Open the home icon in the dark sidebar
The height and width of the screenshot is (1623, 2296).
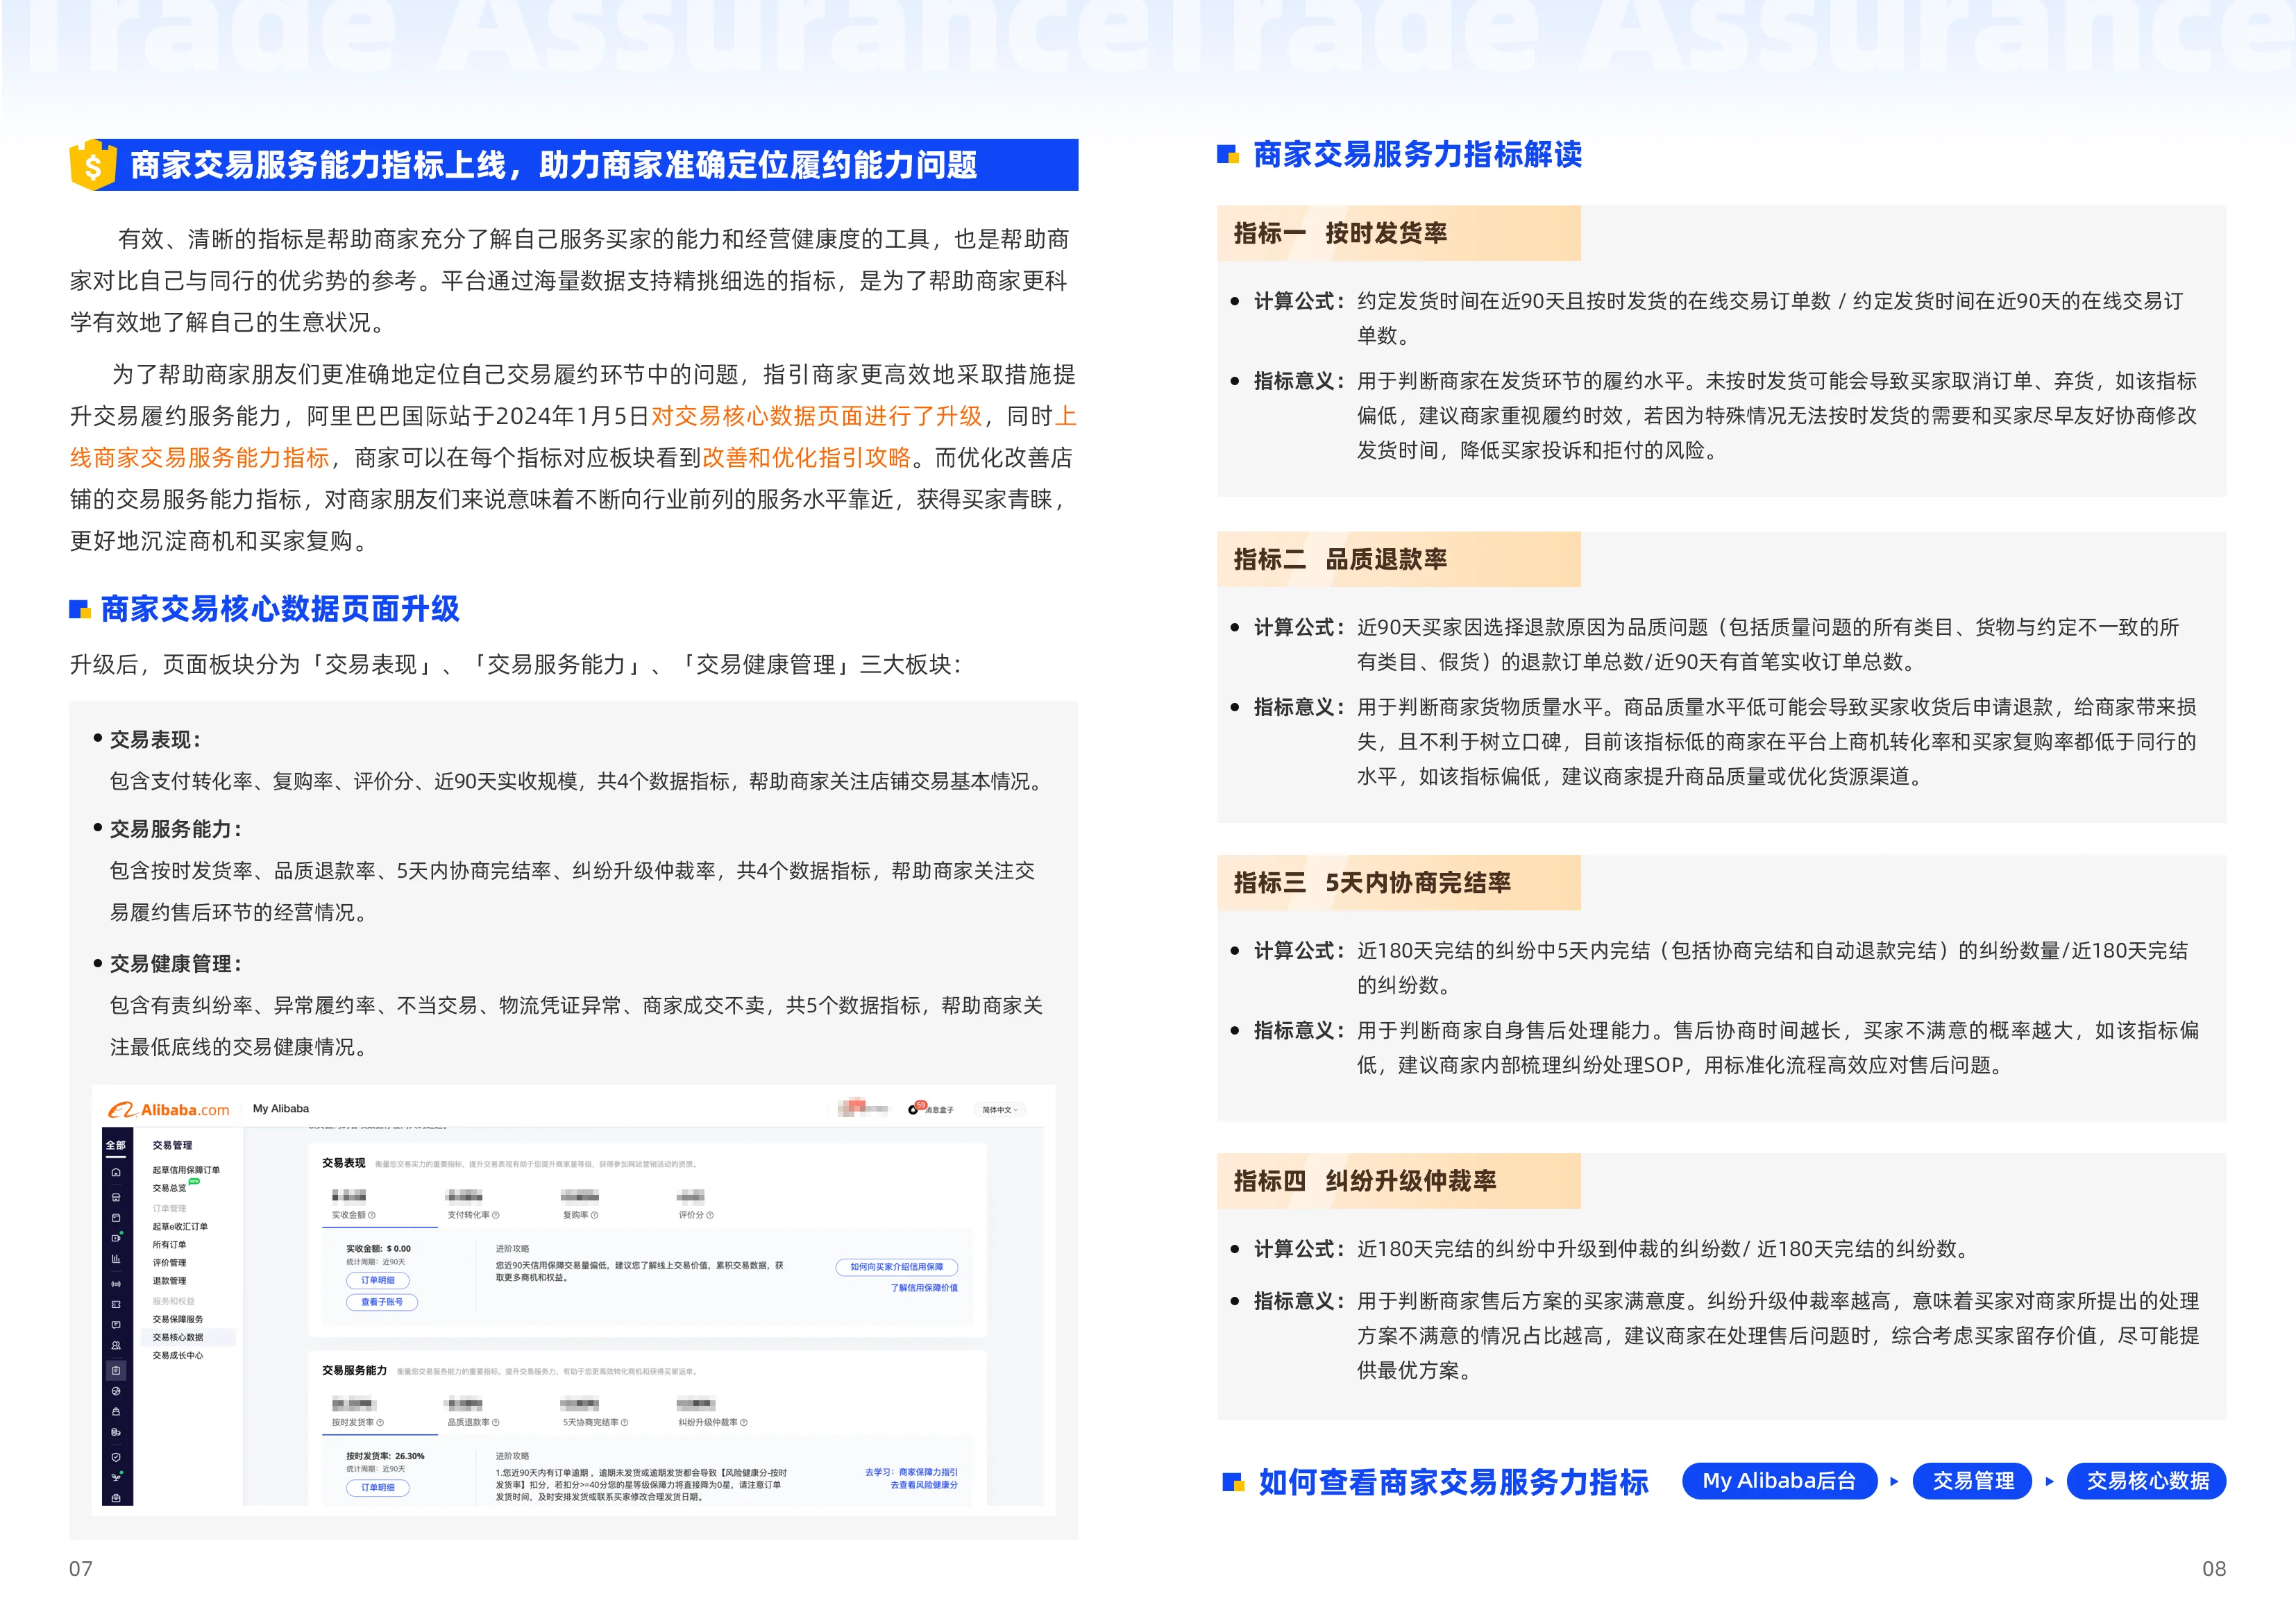[116, 1172]
